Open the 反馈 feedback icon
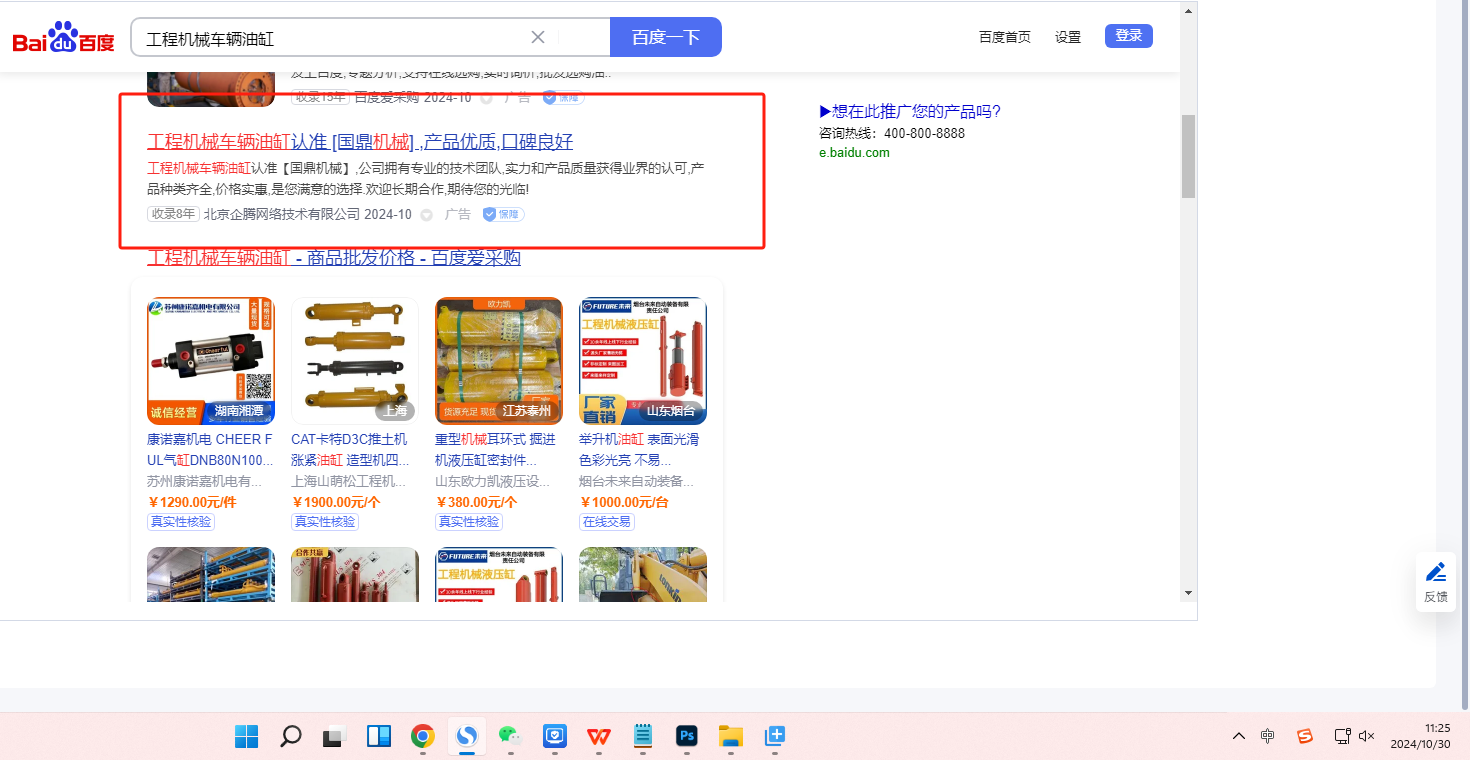 pos(1436,582)
